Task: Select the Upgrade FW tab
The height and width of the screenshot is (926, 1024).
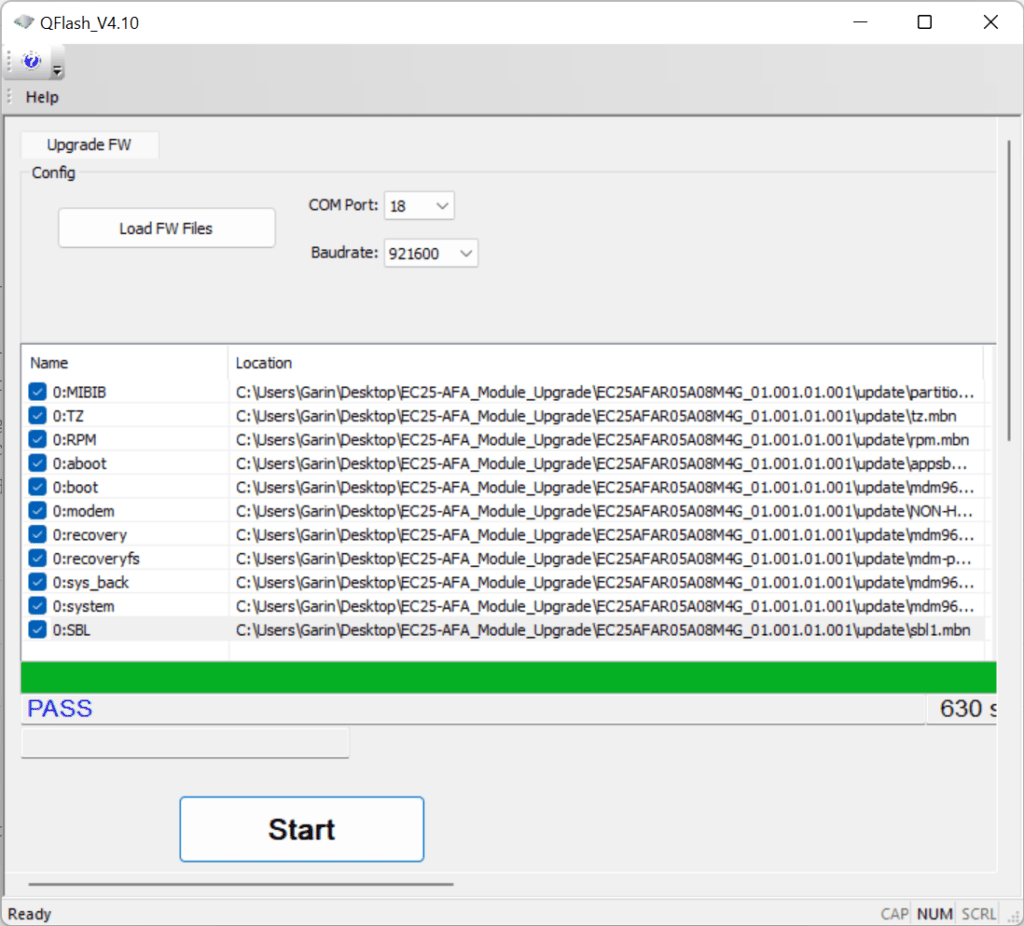Action: click(x=89, y=144)
